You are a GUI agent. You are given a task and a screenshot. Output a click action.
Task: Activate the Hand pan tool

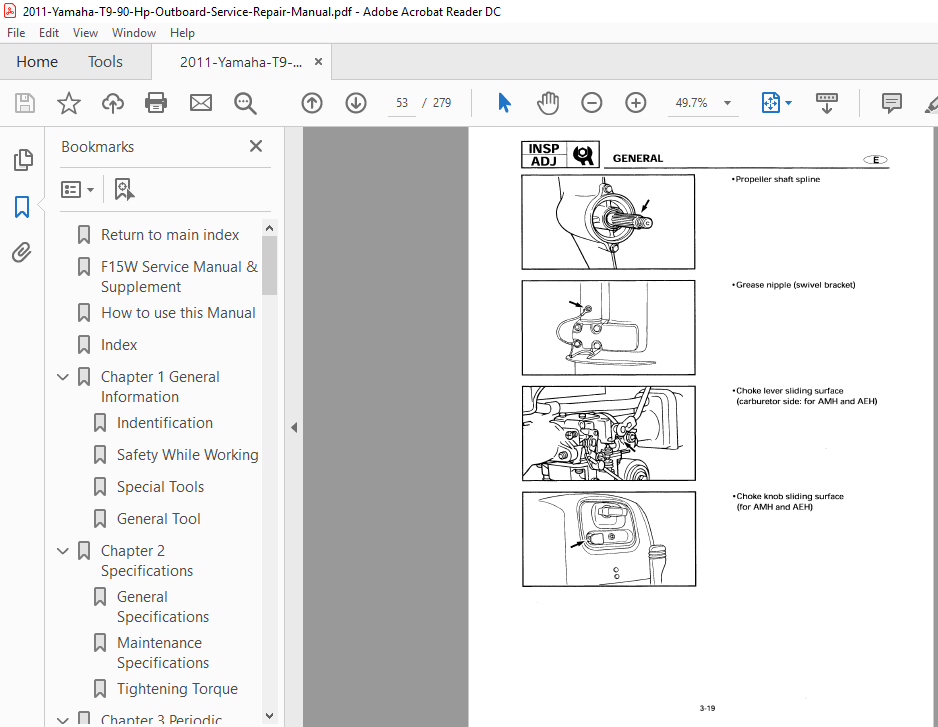click(x=547, y=103)
